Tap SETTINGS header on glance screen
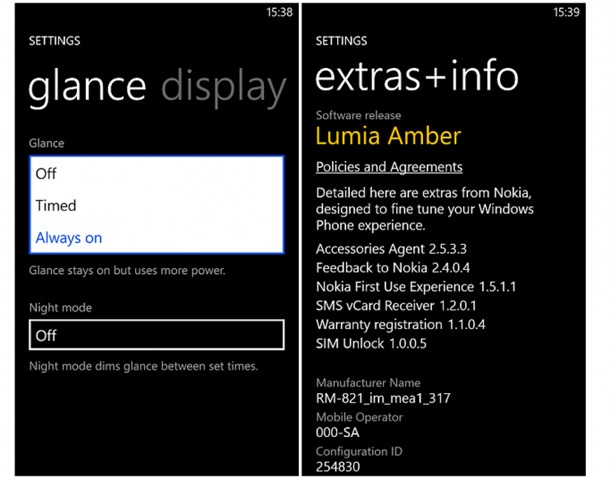Screen dimensions: 610x479 54,40
